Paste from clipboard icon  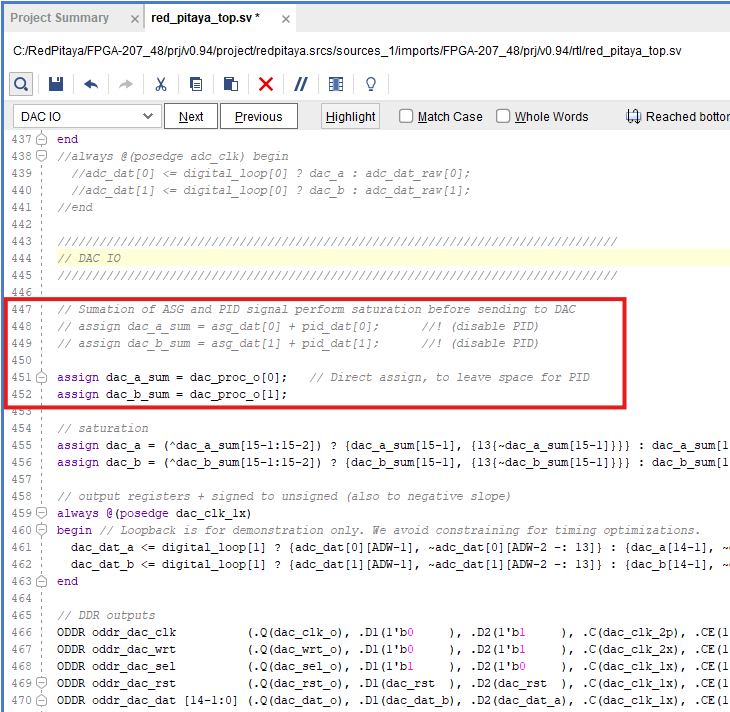pyautogui.click(x=231, y=84)
